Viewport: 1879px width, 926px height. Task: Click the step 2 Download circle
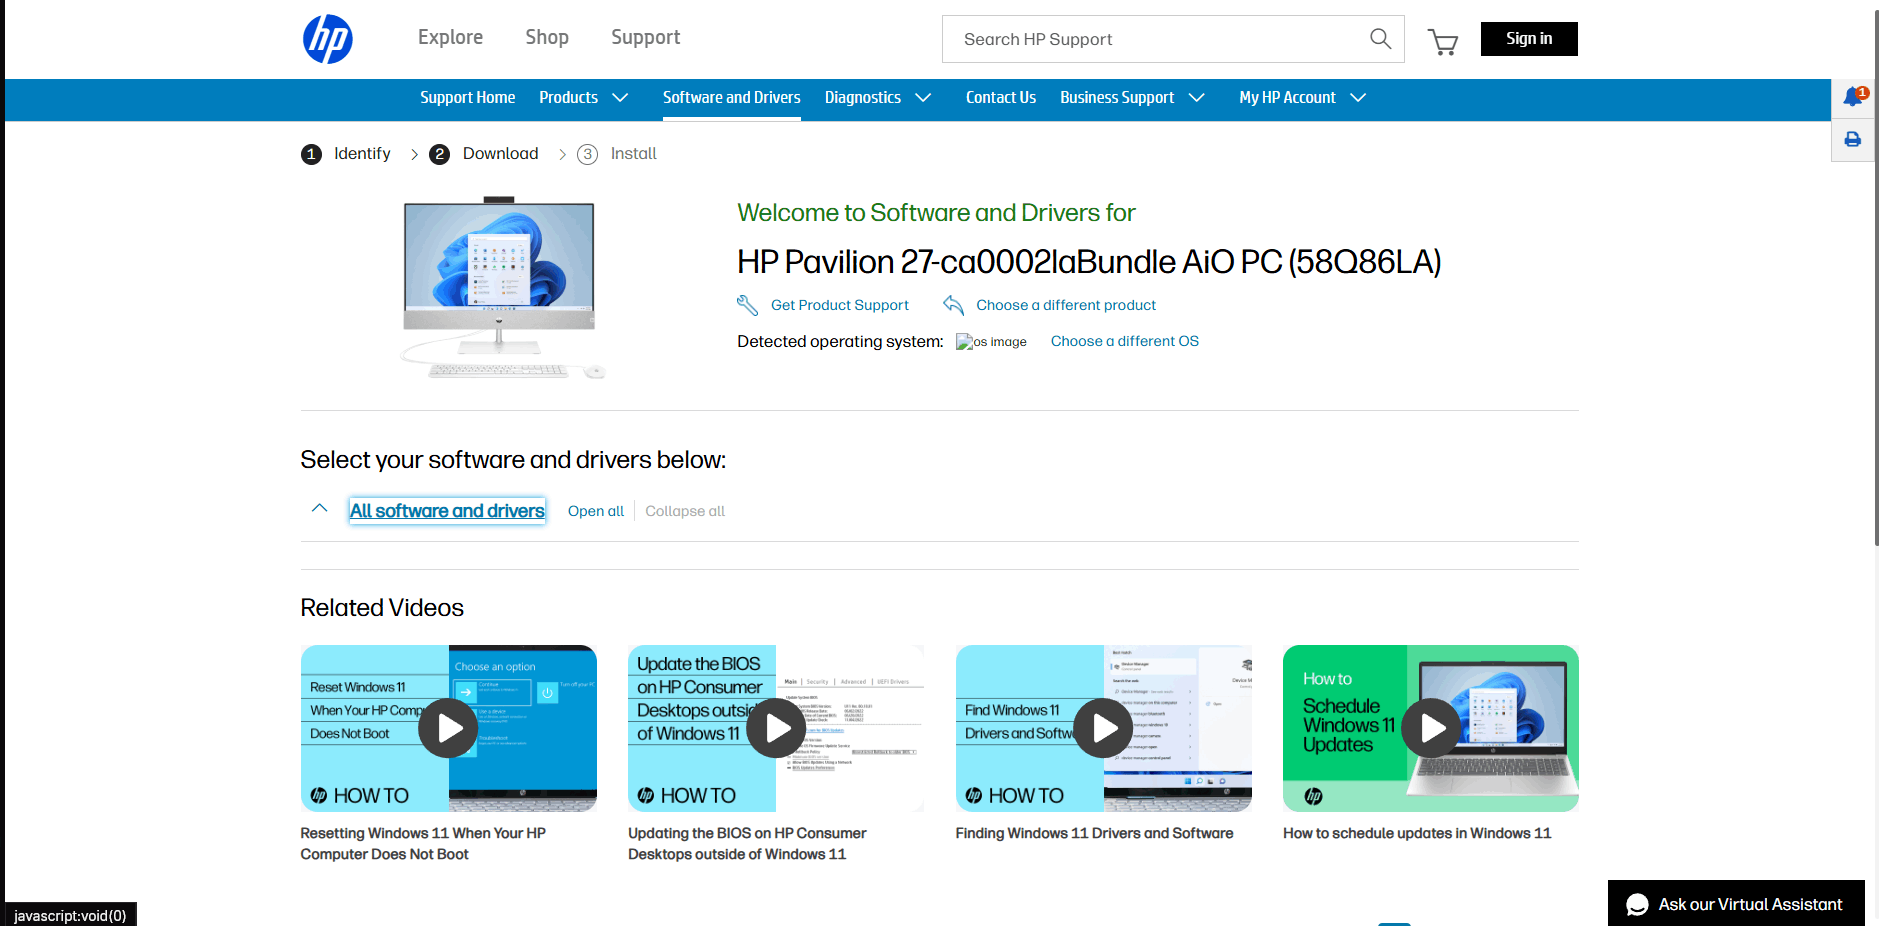pos(439,154)
